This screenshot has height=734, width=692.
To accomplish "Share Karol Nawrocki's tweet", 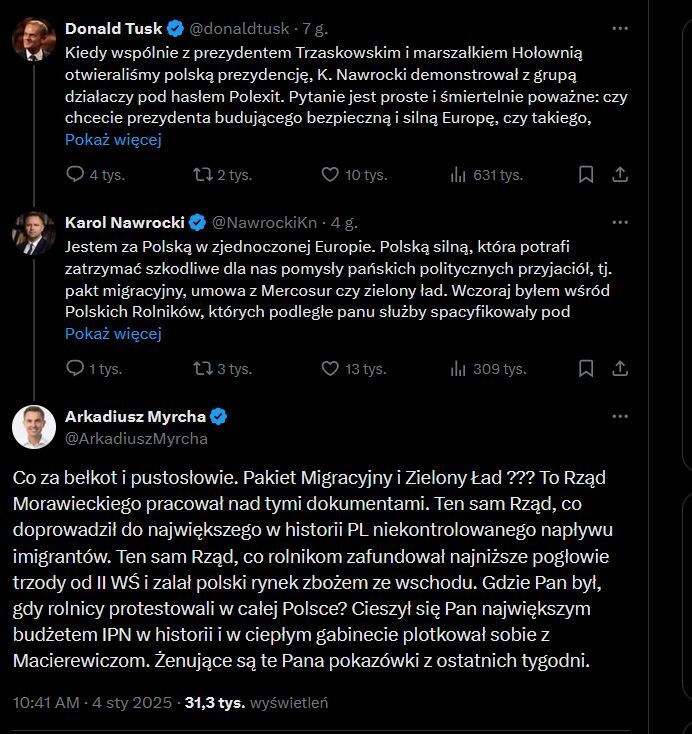I will point(620,368).
